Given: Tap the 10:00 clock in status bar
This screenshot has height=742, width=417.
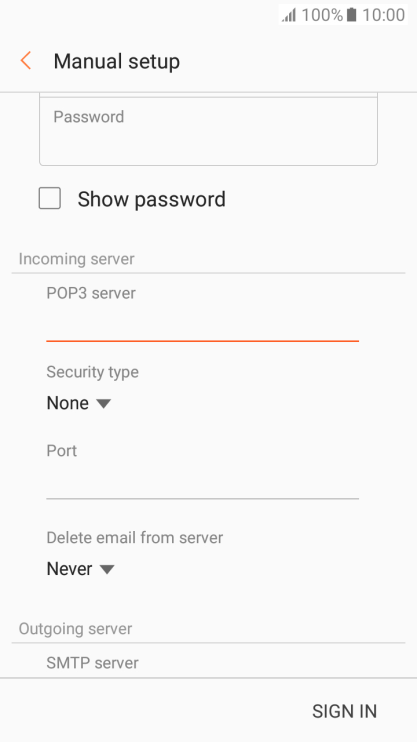Looking at the screenshot, I should (383, 15).
